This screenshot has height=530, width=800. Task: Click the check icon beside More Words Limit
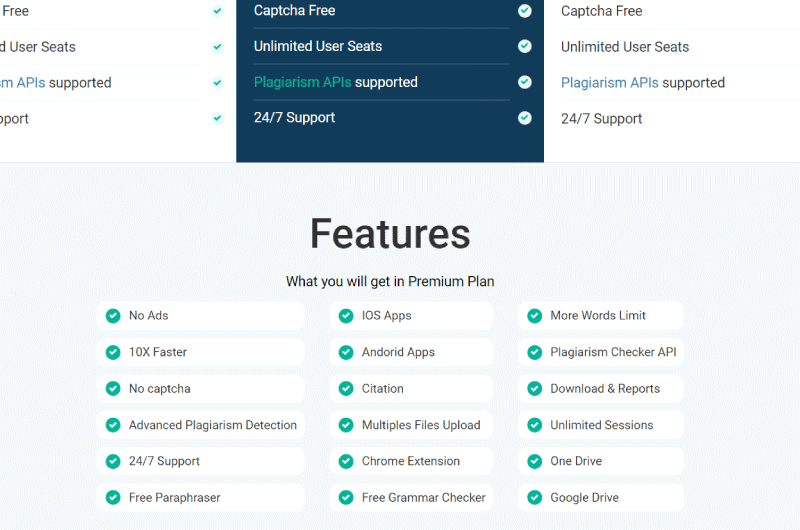(535, 316)
